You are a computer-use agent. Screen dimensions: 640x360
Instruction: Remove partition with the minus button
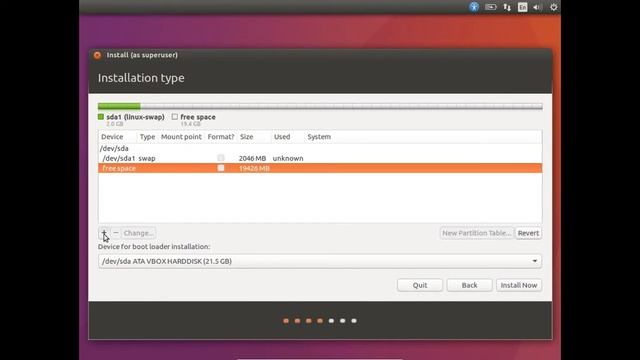pyautogui.click(x=116, y=233)
